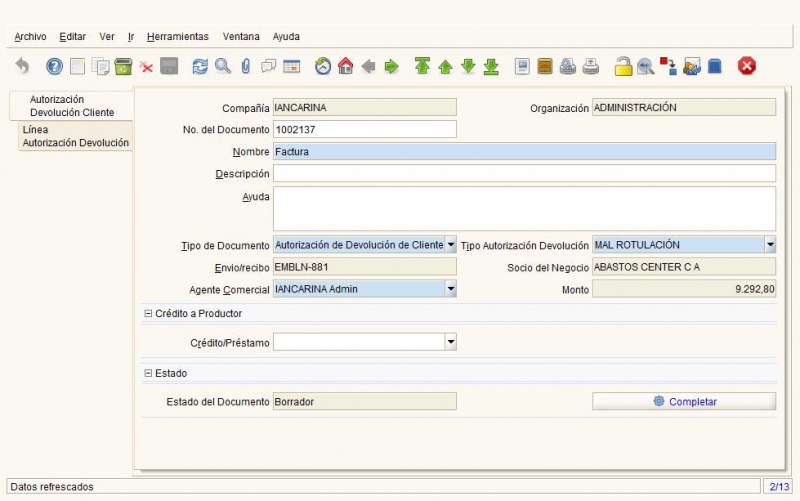Click the Nombre field containing Factura

tap(524, 152)
